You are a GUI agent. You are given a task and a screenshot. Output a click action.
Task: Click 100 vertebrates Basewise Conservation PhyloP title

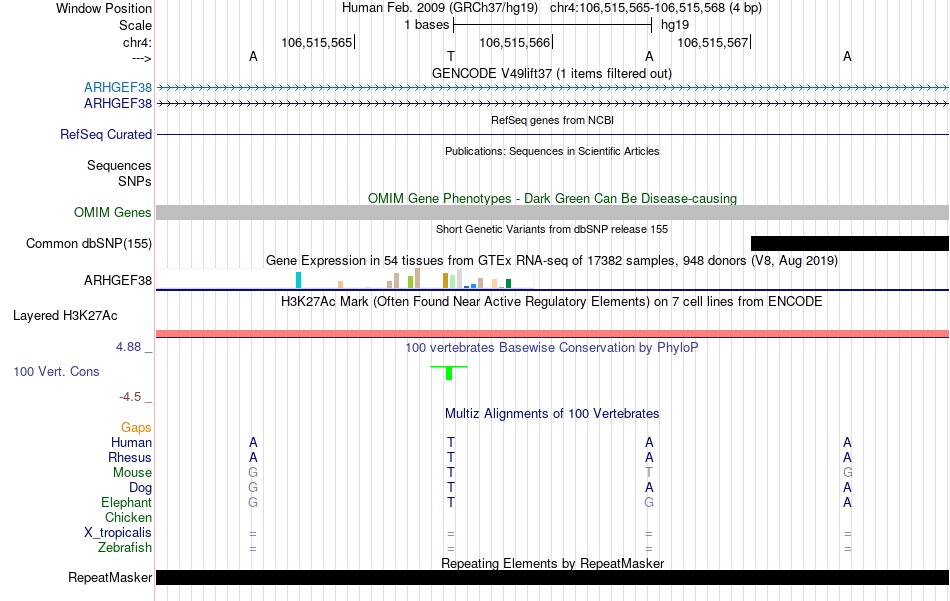(x=551, y=348)
